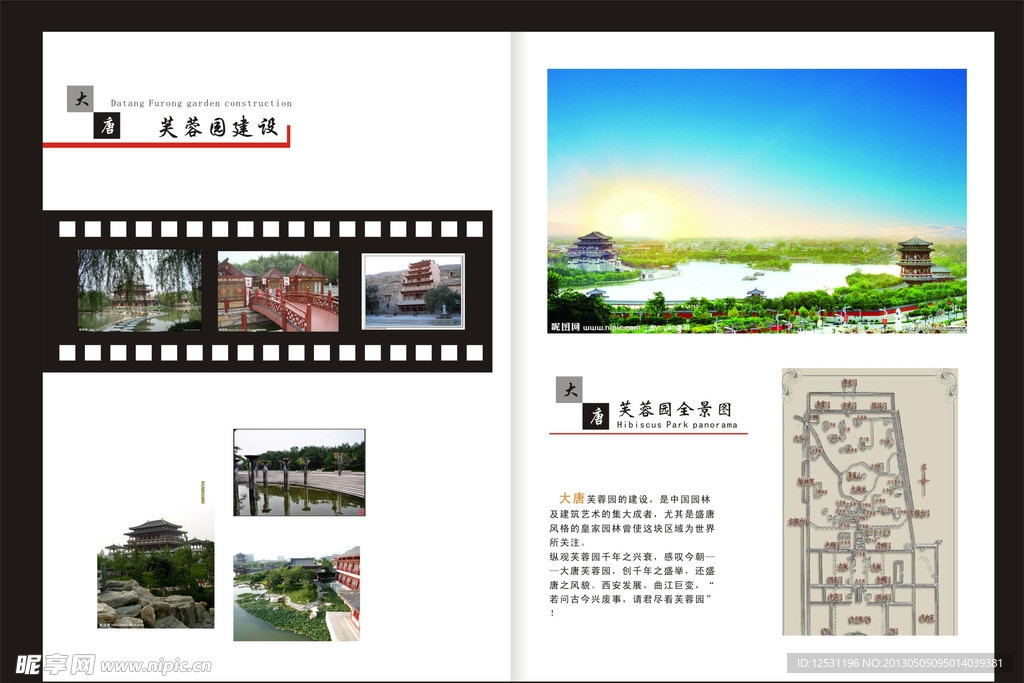1024x683 pixels.
Task: Click the gray 大 square beside 芙蓉园全景图
Action: (569, 390)
